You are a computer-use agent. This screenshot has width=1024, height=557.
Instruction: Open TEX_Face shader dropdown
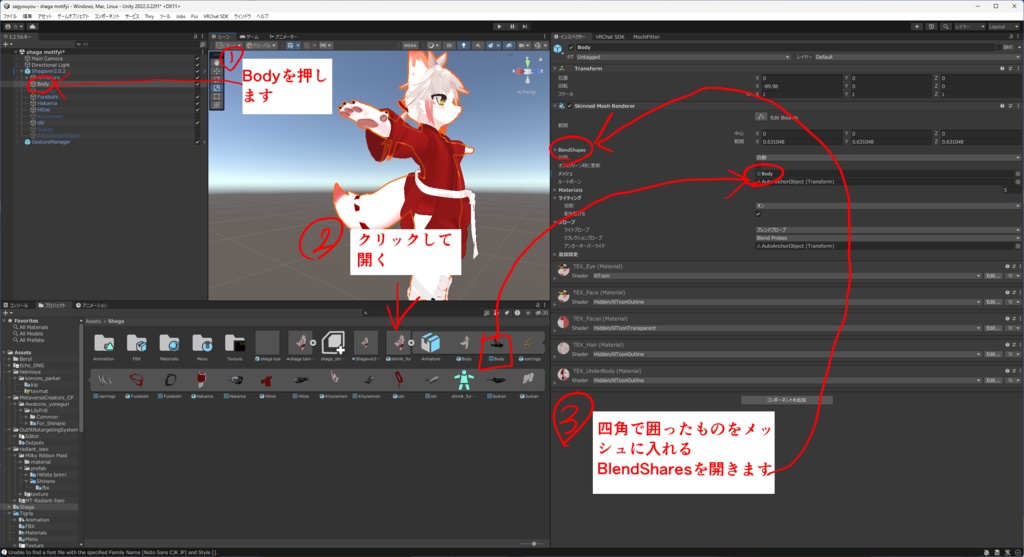coord(786,302)
